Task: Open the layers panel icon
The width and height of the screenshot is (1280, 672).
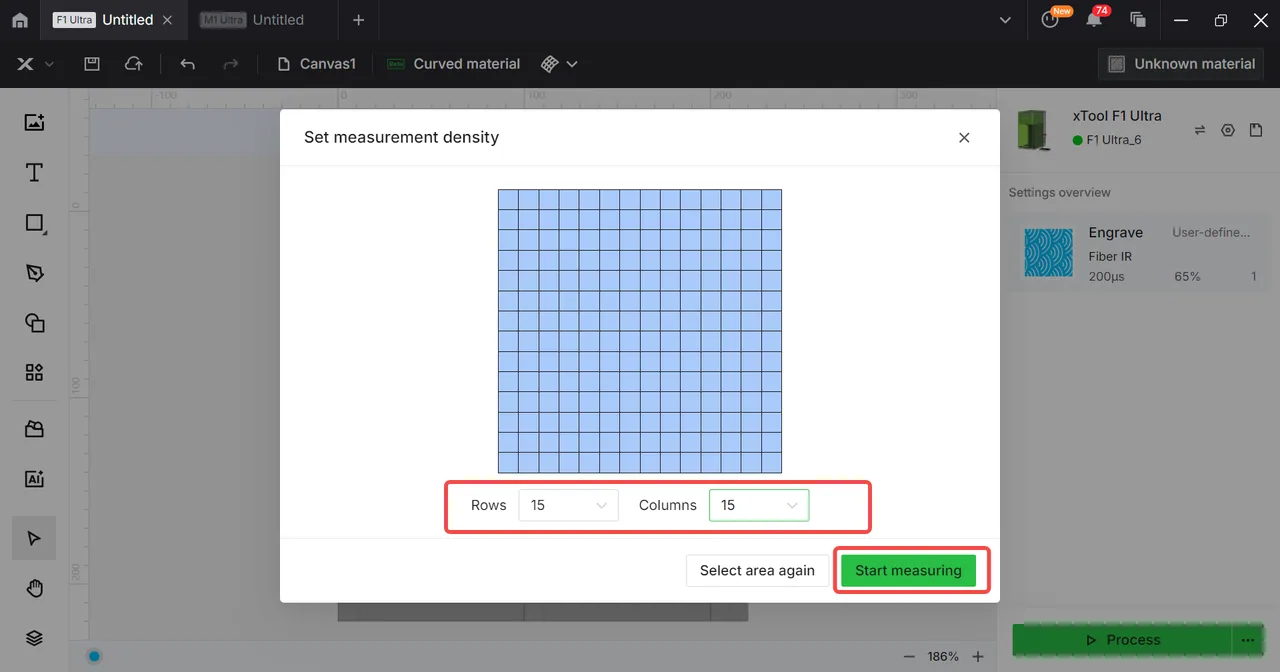Action: [34, 638]
